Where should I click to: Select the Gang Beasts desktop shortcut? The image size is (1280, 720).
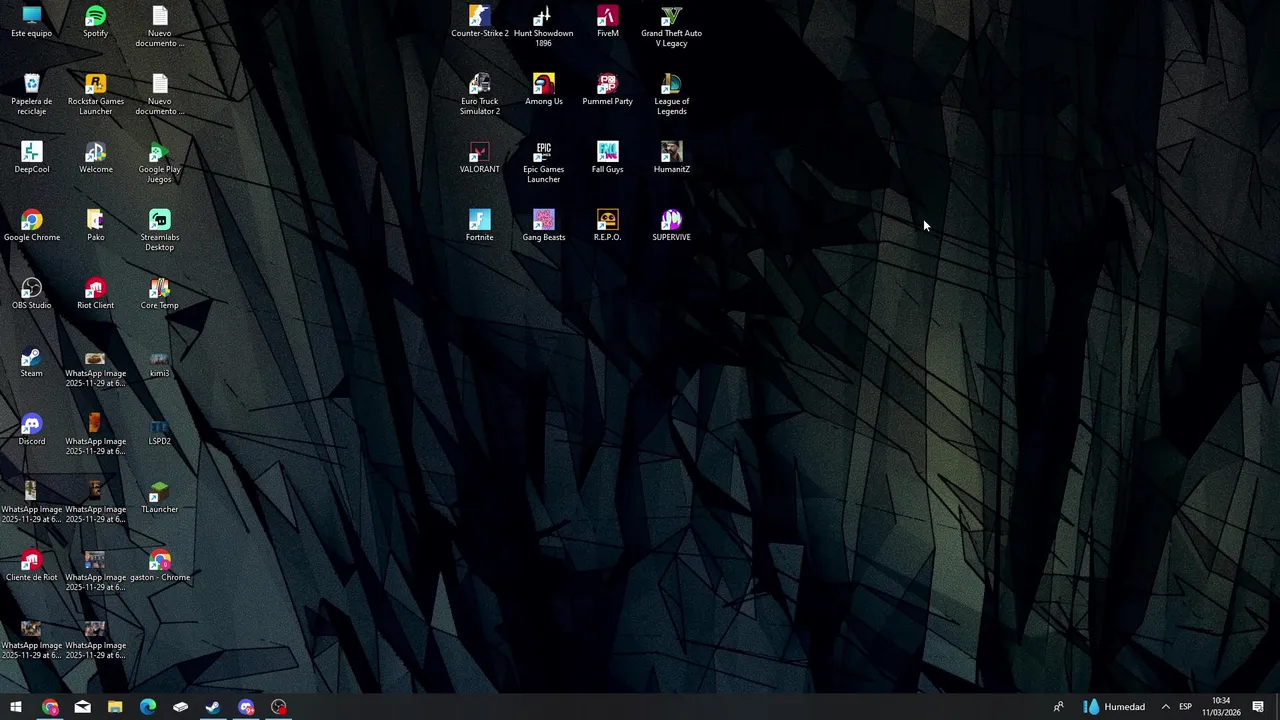(544, 226)
